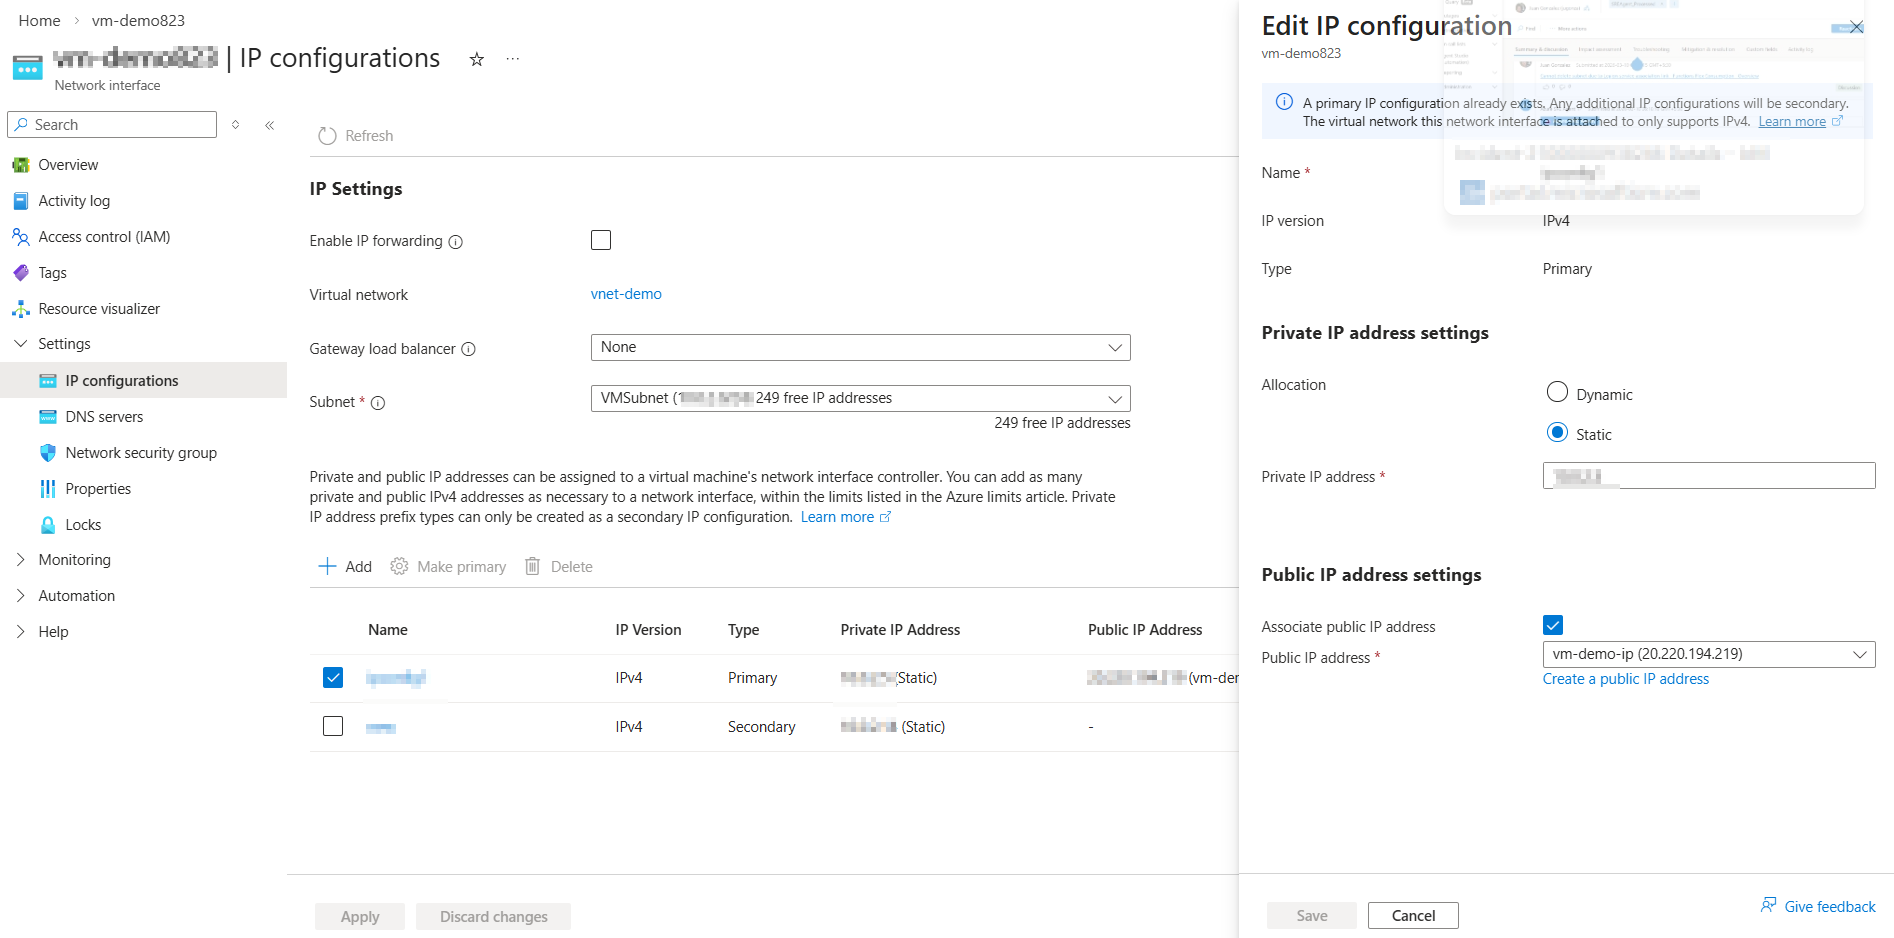Screen dimensions: 1894x938
Task: Open Learn more link in the info banner
Action: [1792, 122]
